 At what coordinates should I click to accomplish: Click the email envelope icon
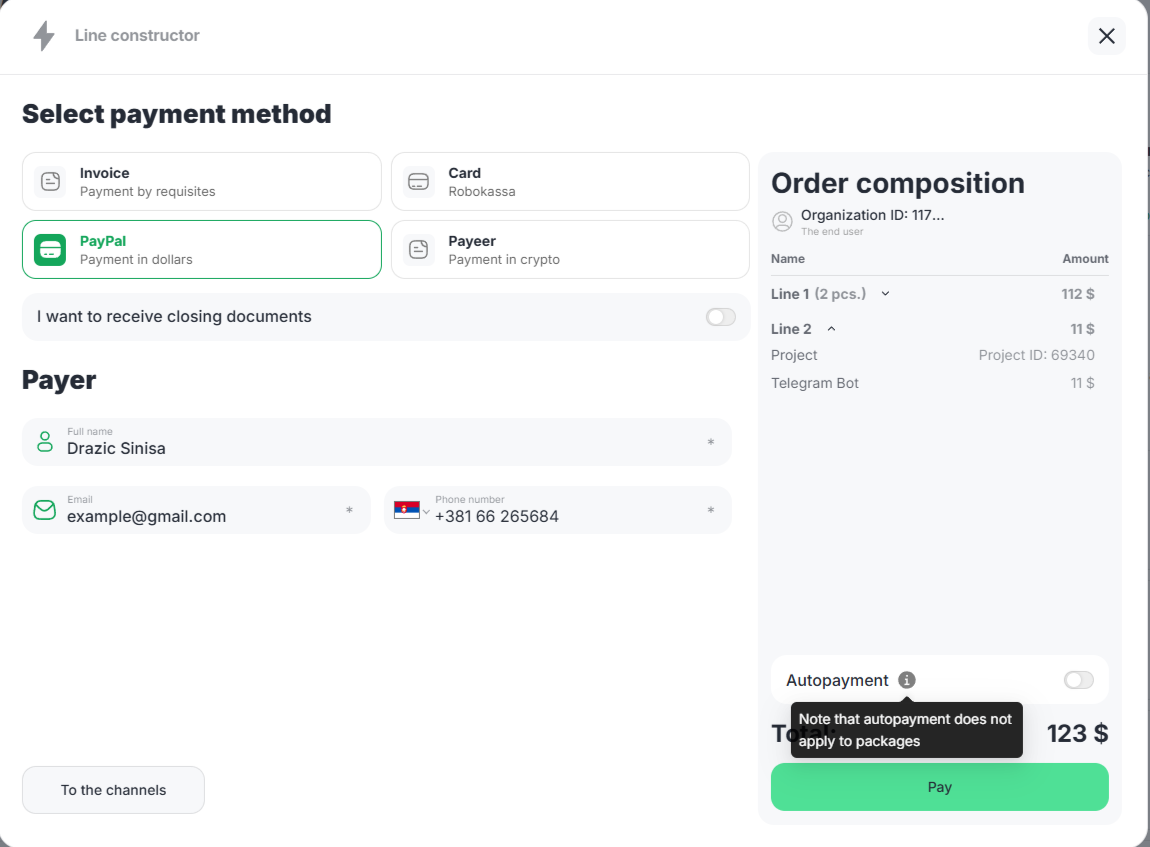point(45,510)
